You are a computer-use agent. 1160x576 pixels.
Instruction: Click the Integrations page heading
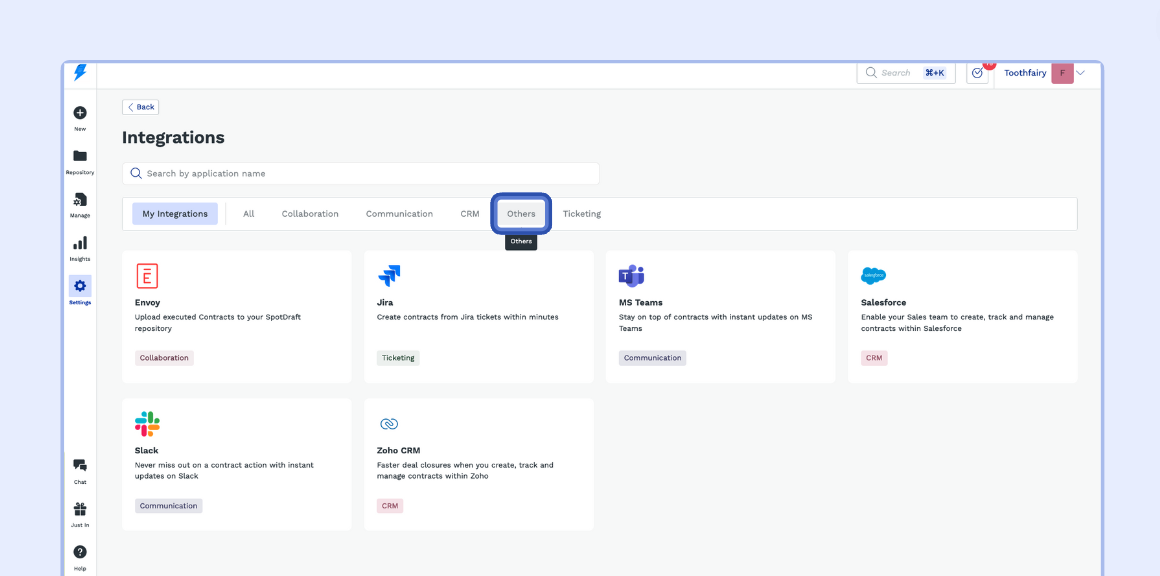173,138
